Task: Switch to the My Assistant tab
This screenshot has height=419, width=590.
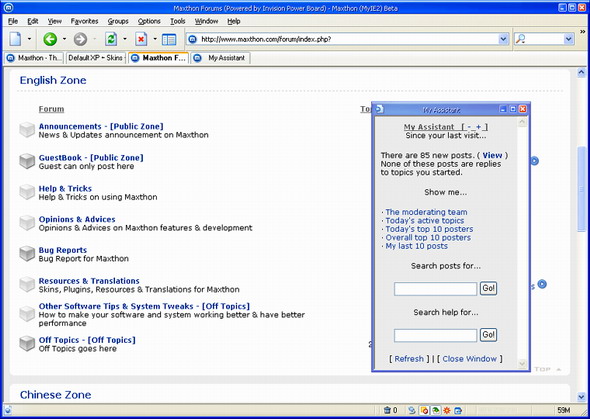Action: coord(221,58)
